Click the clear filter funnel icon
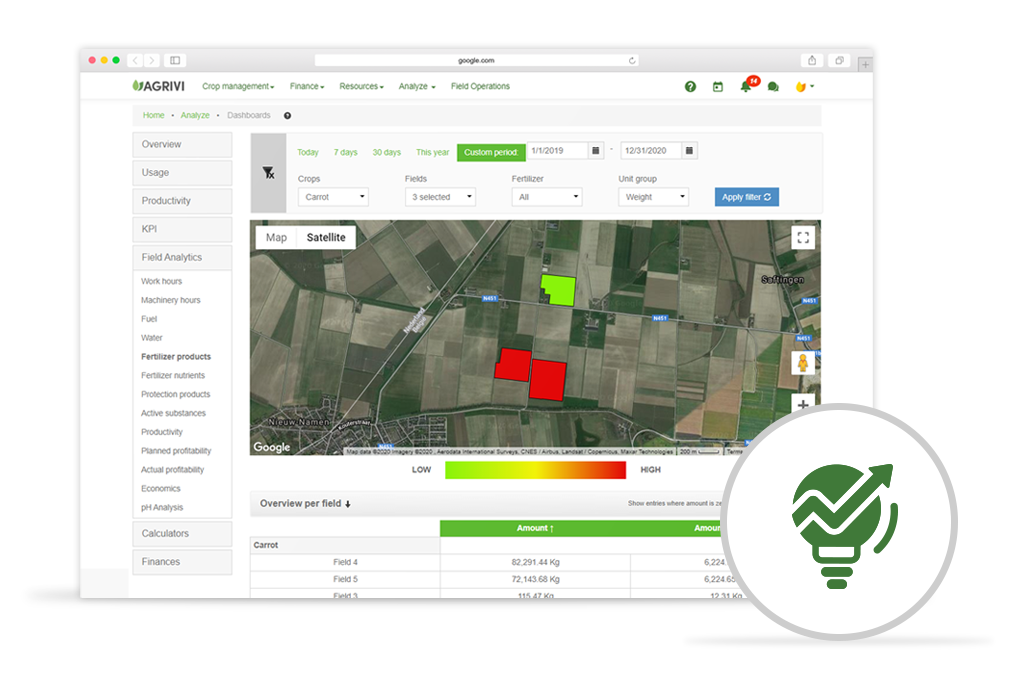Image resolution: width=1032 pixels, height=700 pixels. [269, 173]
